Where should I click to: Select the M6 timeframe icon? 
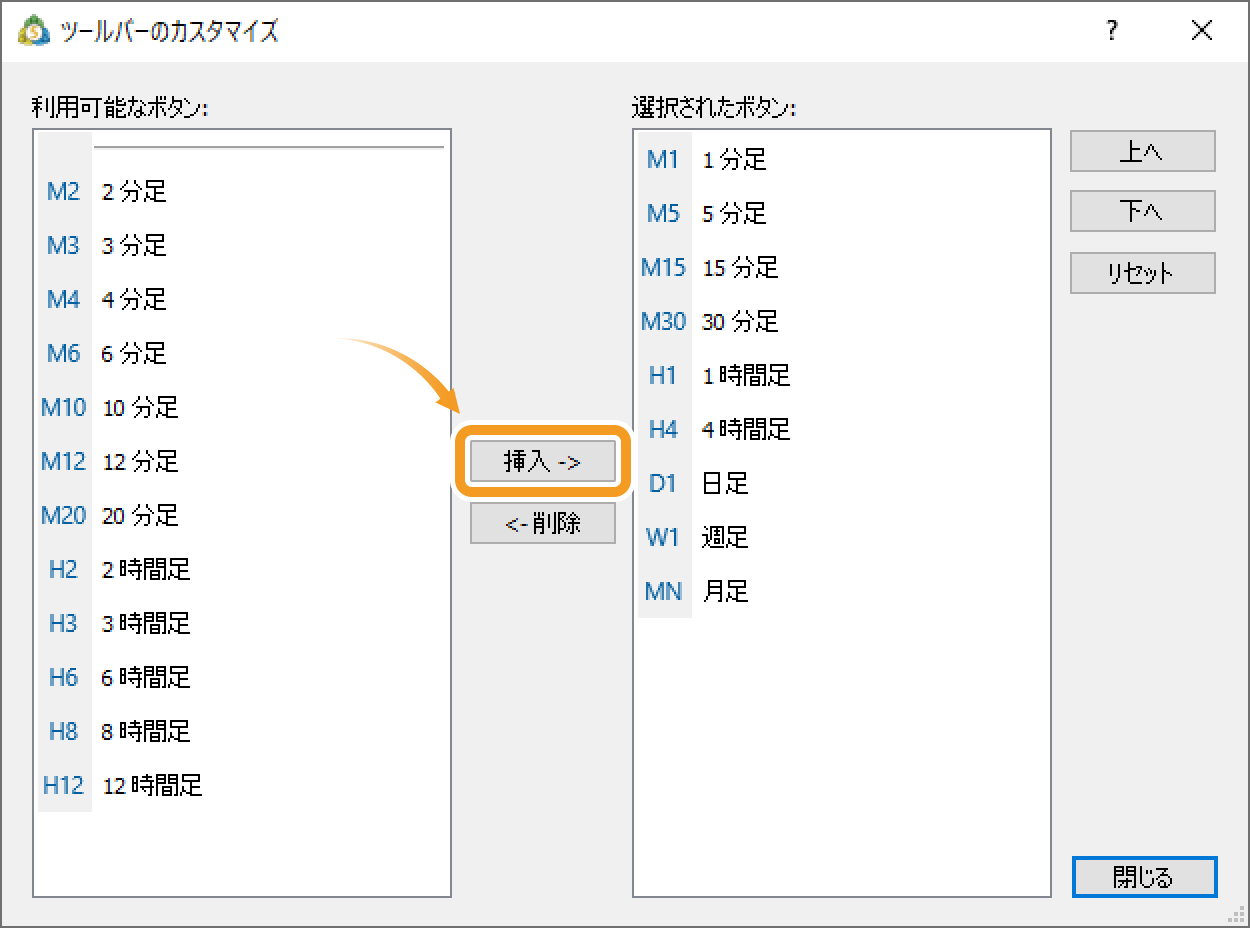point(63,354)
